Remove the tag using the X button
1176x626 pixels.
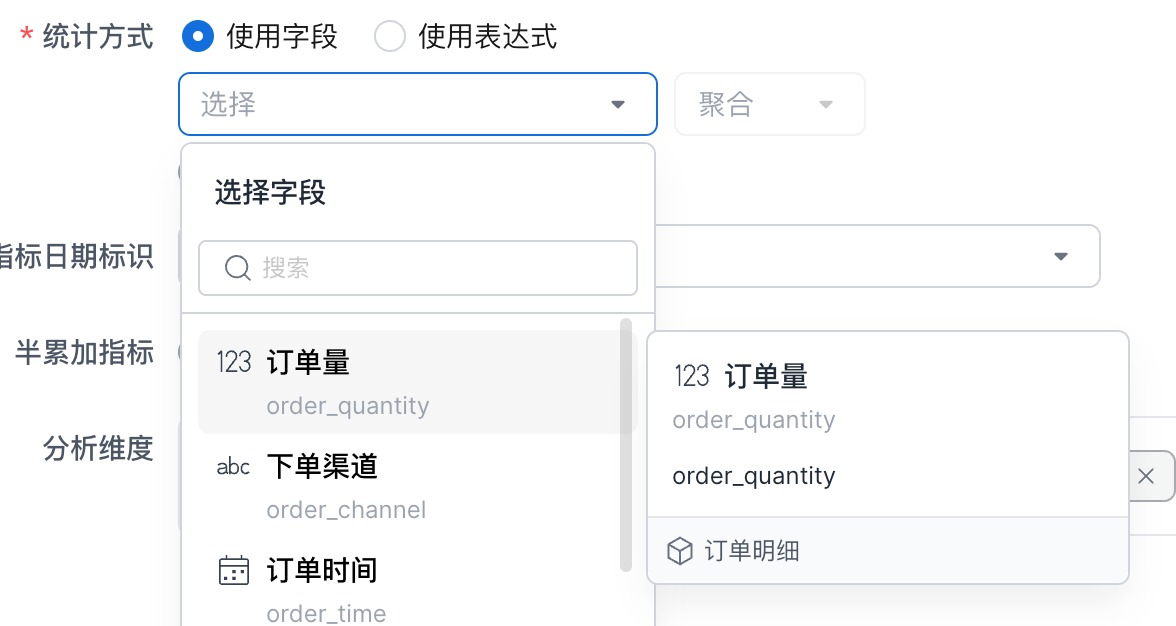(1146, 476)
